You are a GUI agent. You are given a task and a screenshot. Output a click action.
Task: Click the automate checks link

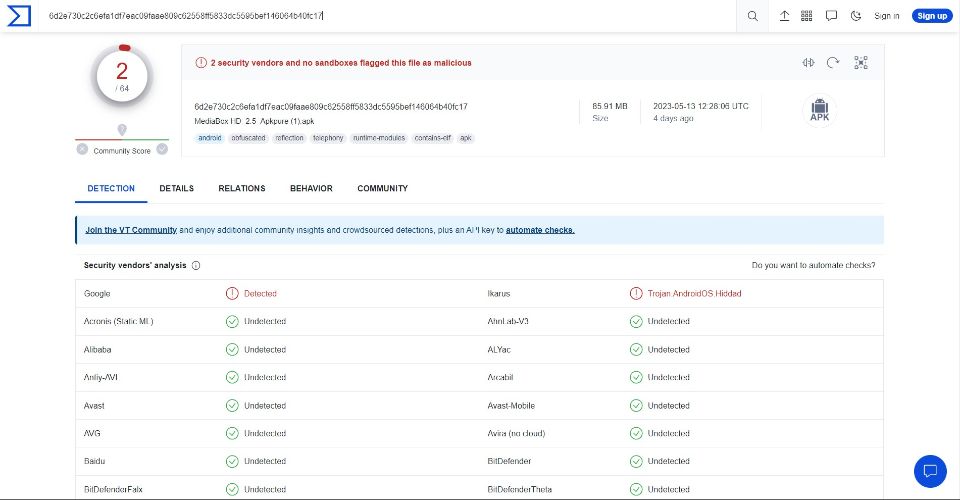tap(540, 230)
